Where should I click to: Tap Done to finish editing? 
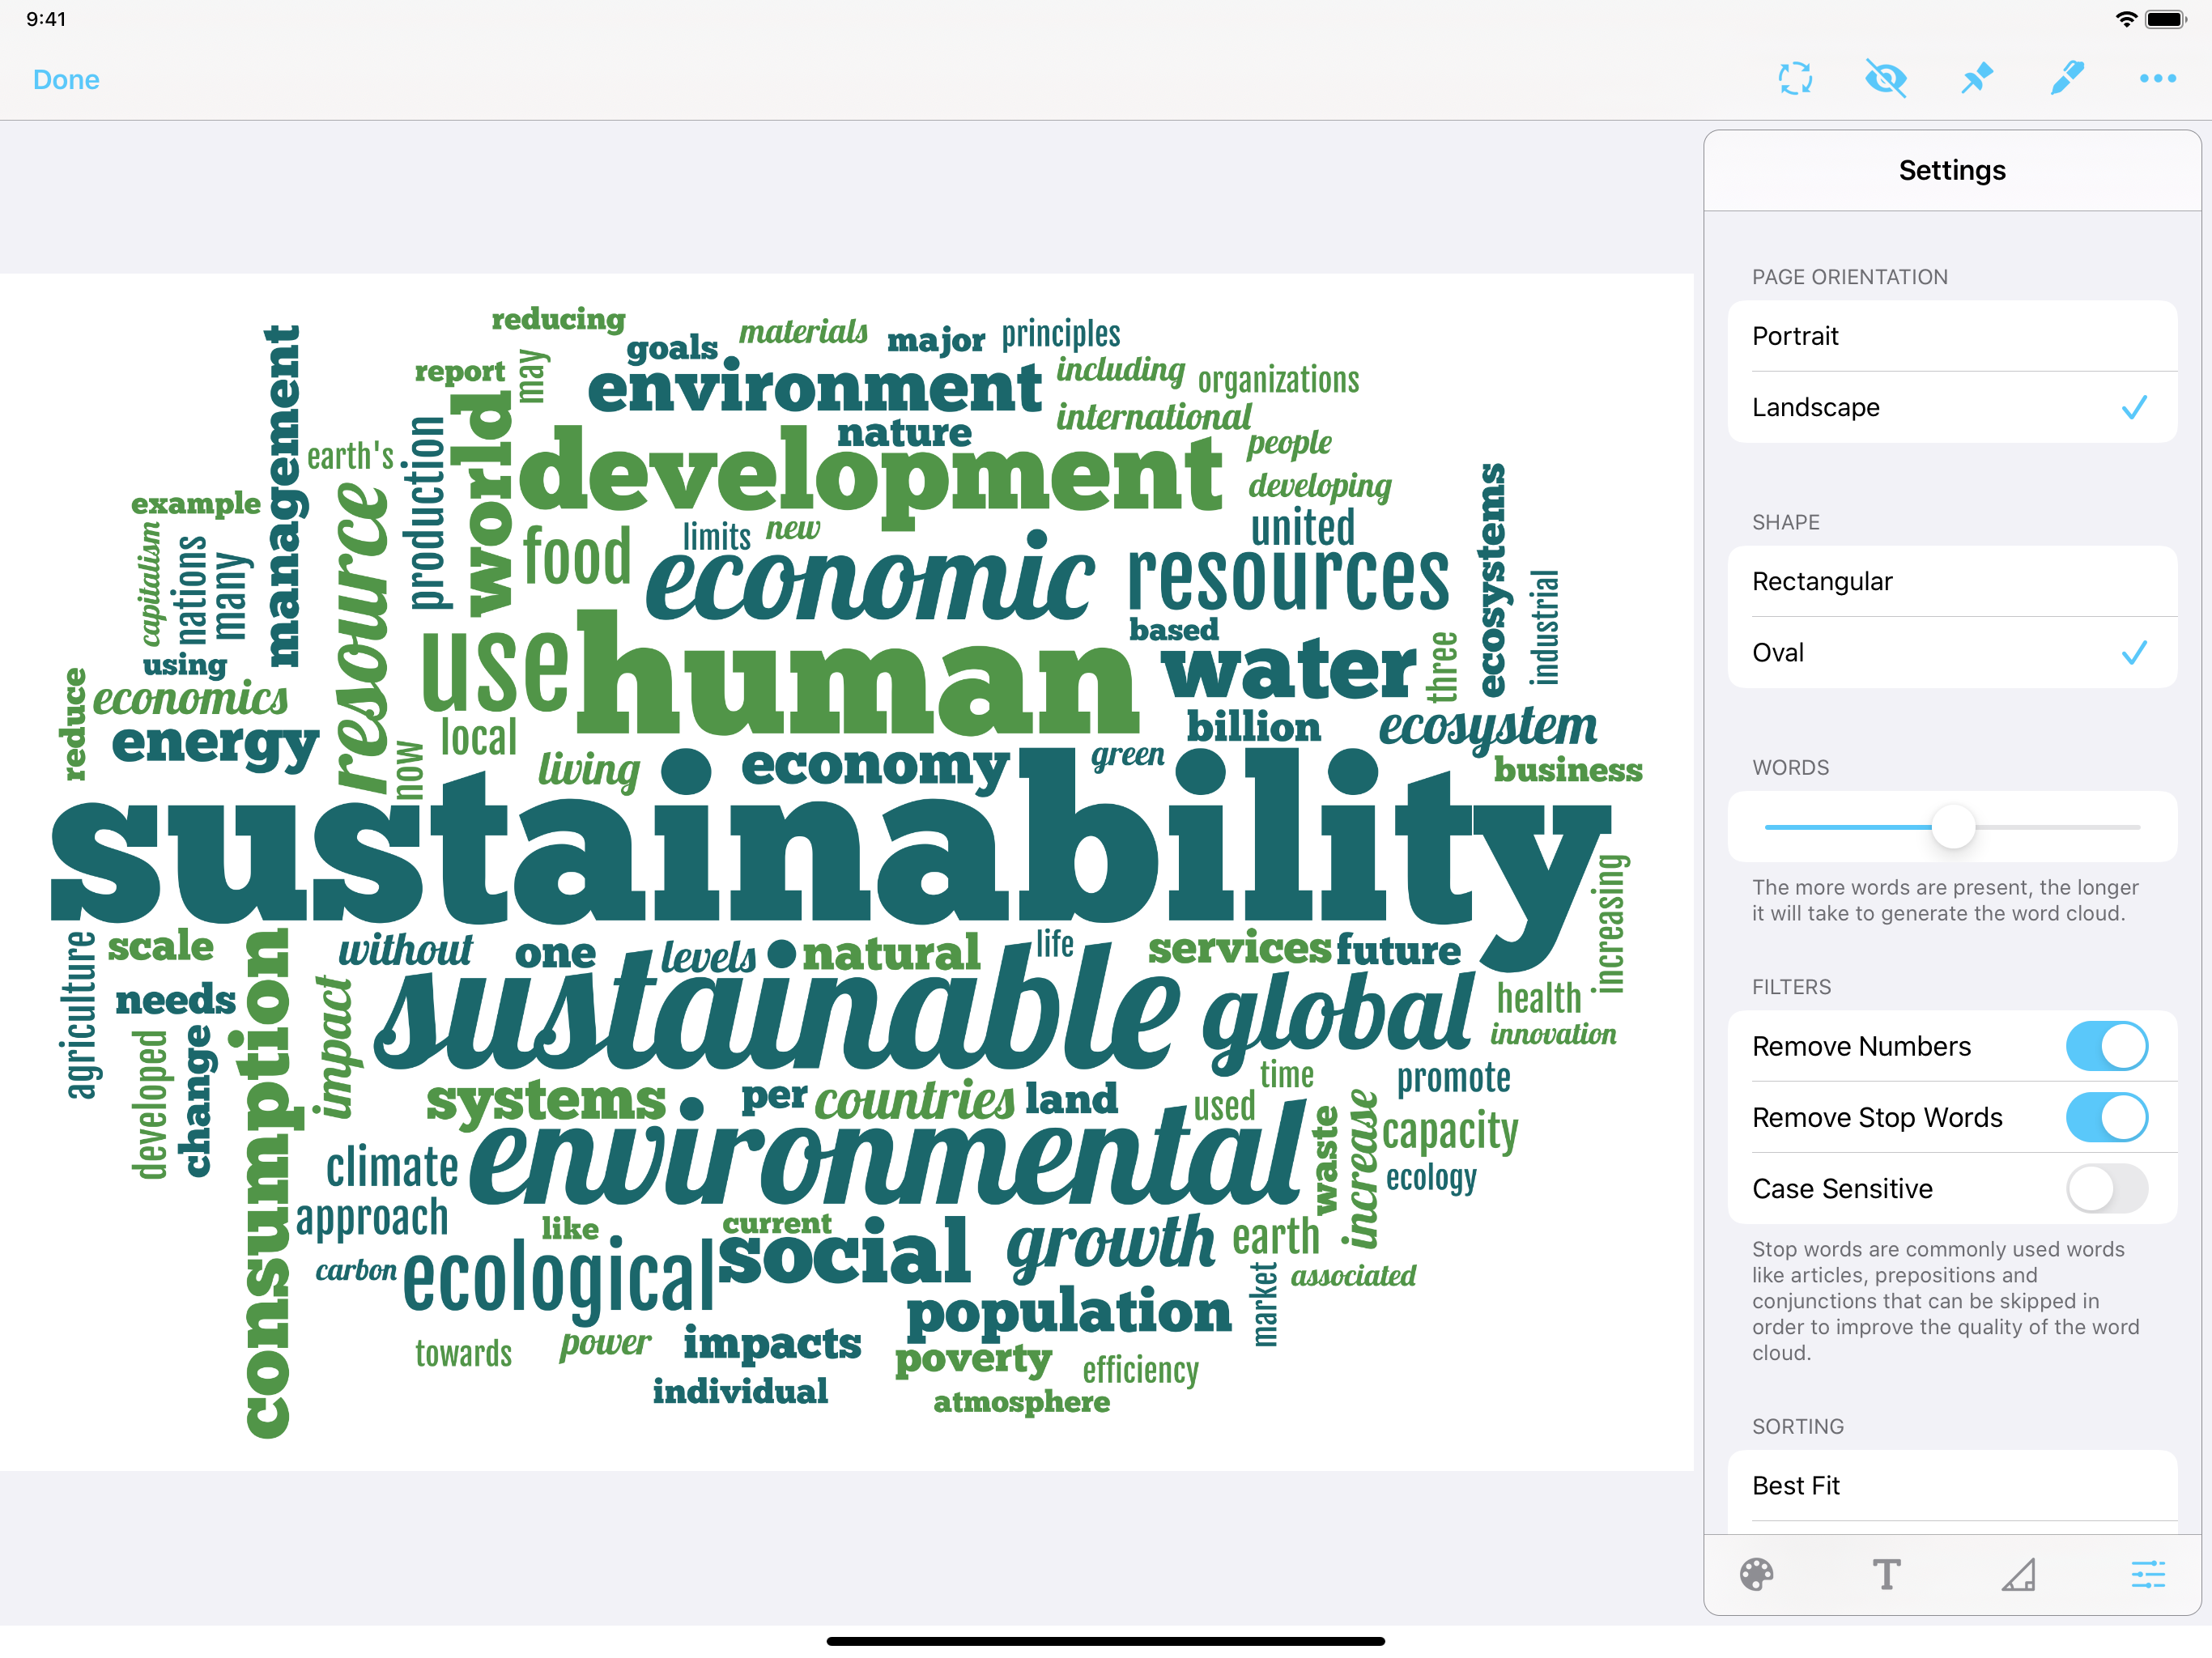[66, 79]
